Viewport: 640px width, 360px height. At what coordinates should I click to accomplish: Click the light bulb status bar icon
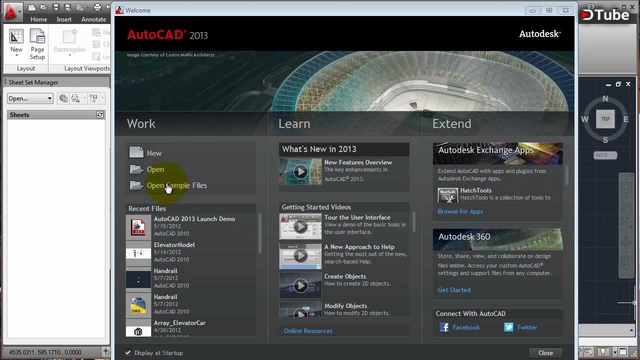[x=604, y=352]
